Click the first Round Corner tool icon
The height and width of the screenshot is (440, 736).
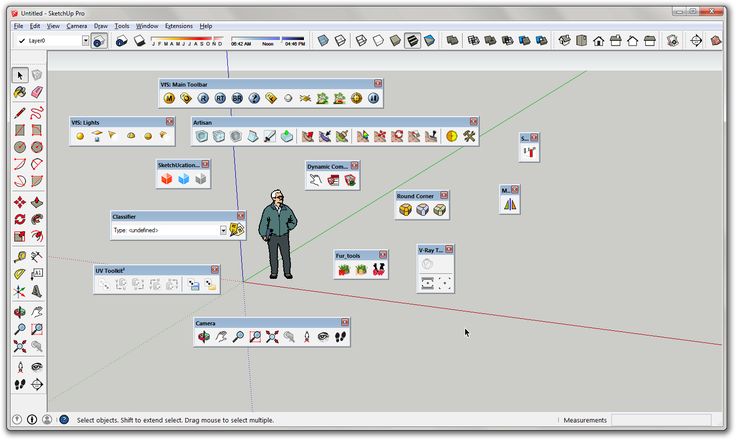[406, 210]
